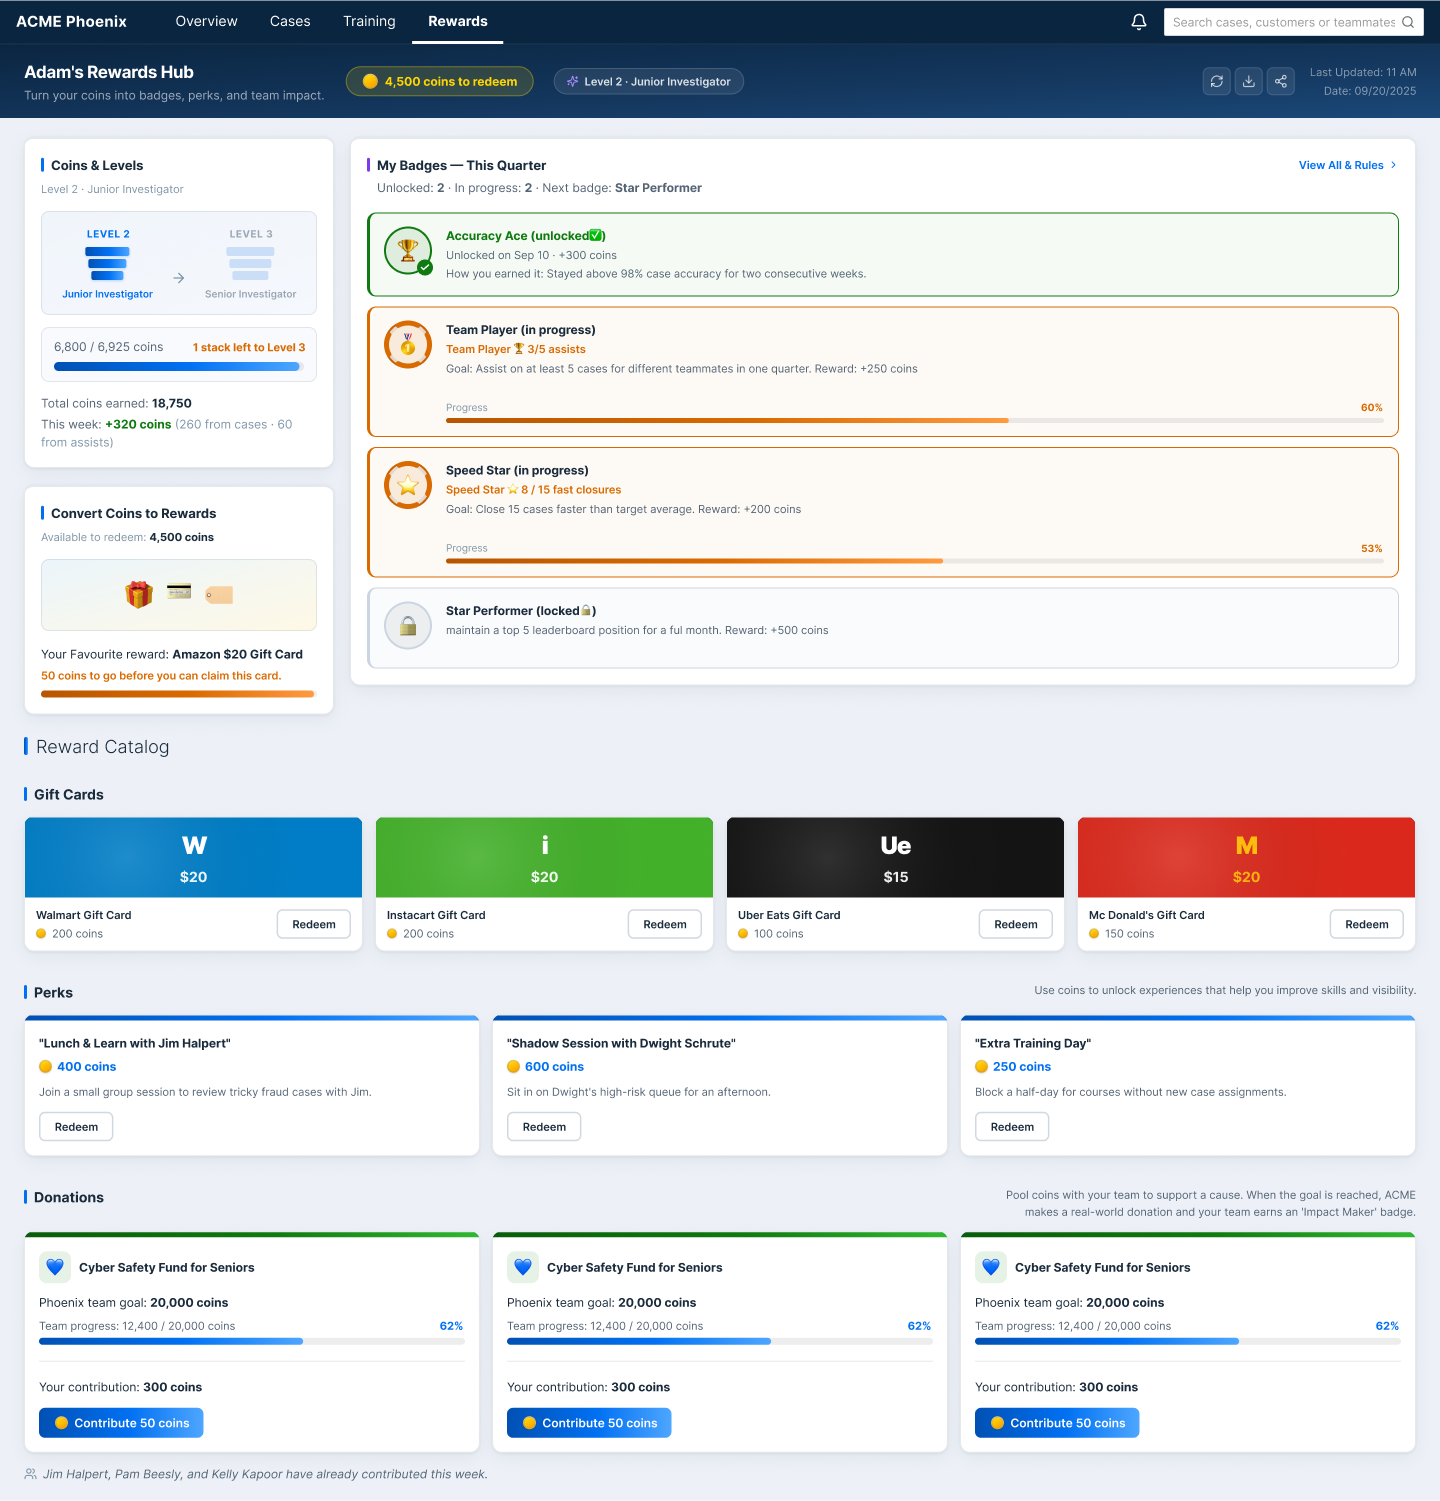Click the Amazon gift card claim progress bar
This screenshot has height=1501, width=1440.
179,694
